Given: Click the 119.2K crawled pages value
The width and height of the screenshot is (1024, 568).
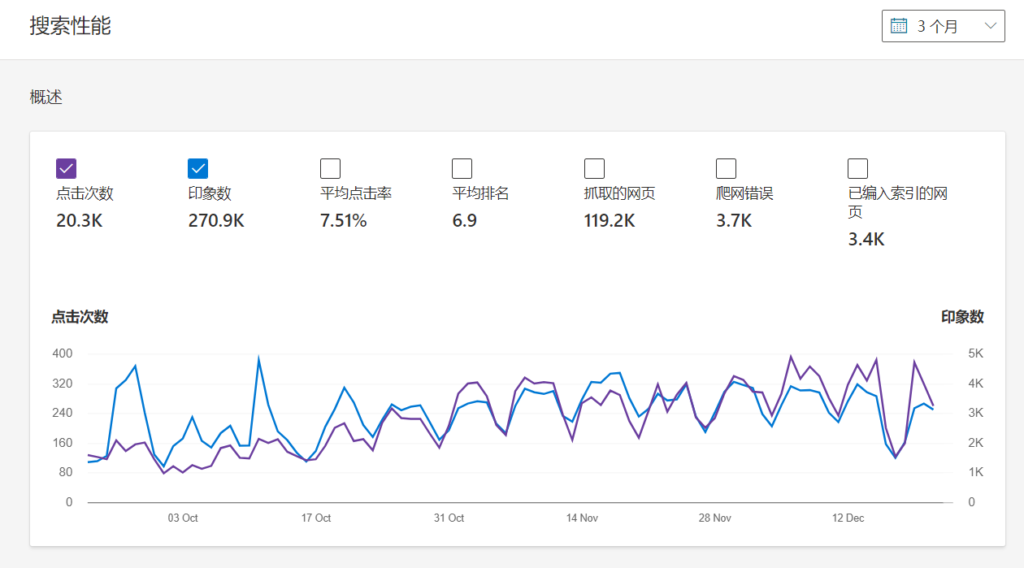Looking at the screenshot, I should pos(609,221).
